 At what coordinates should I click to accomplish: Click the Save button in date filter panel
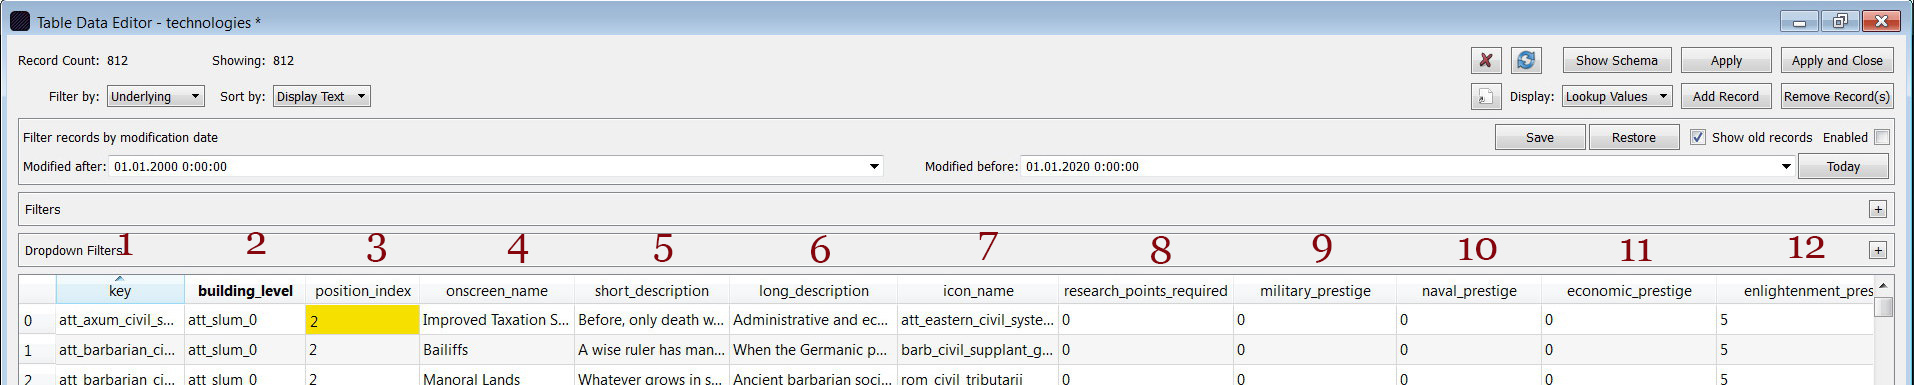tap(1540, 137)
